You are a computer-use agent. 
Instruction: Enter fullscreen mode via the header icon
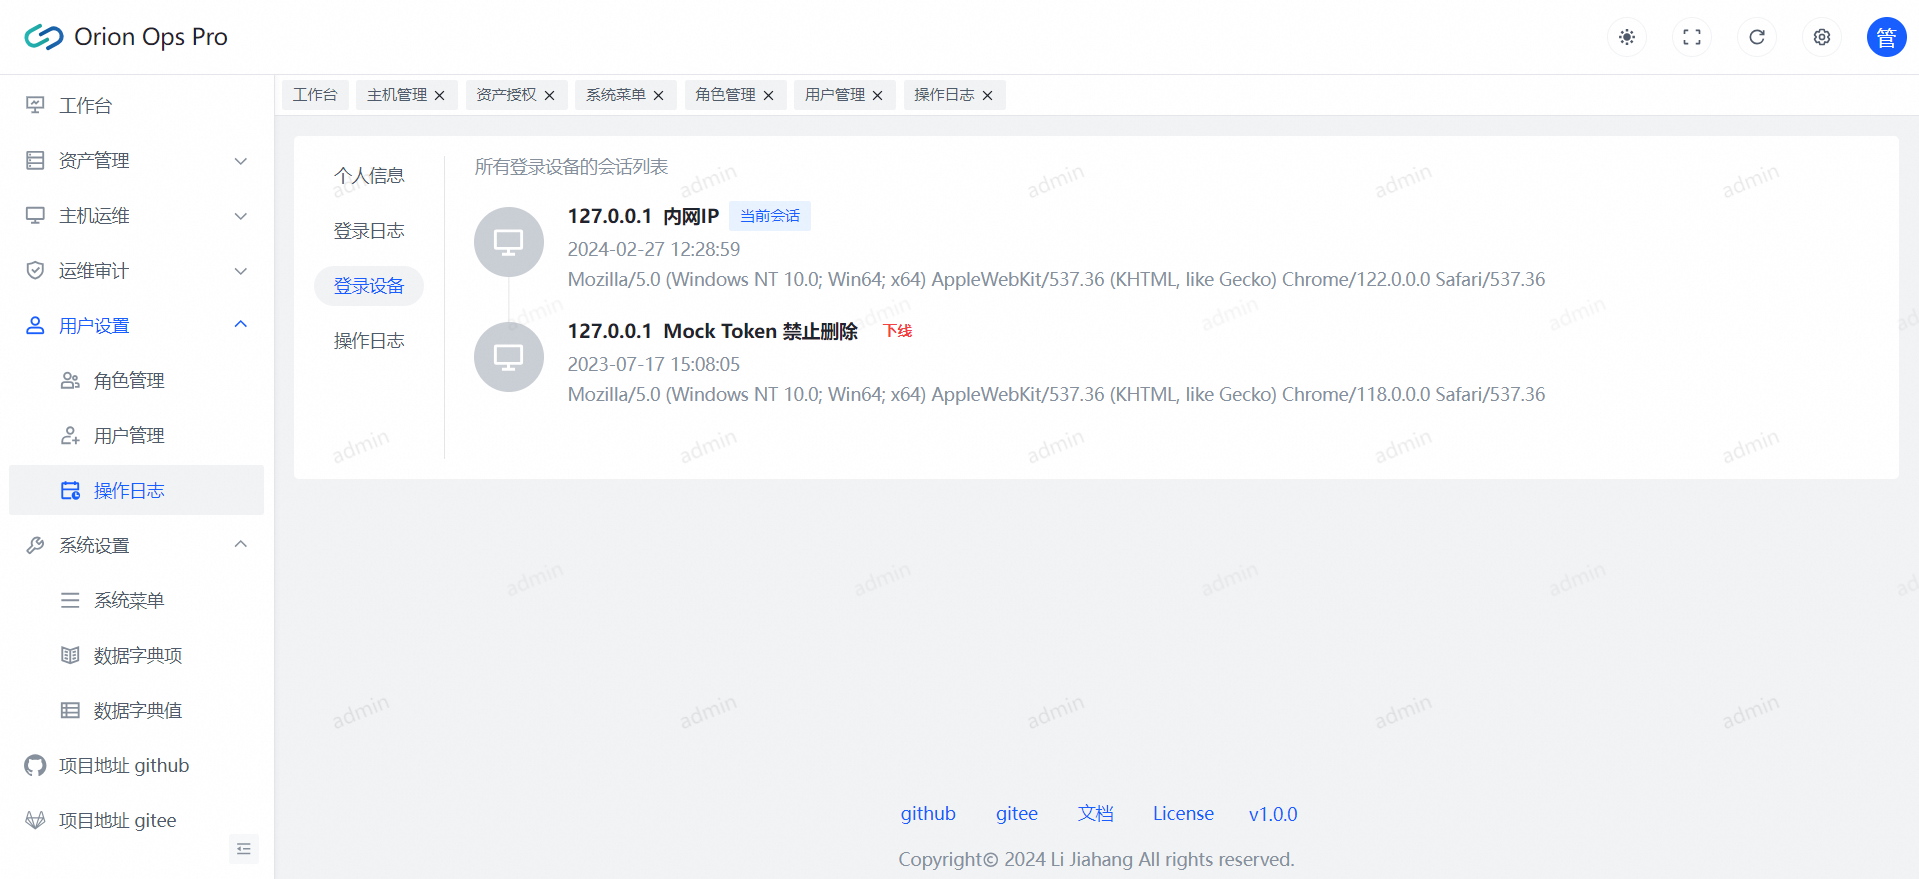1692,37
